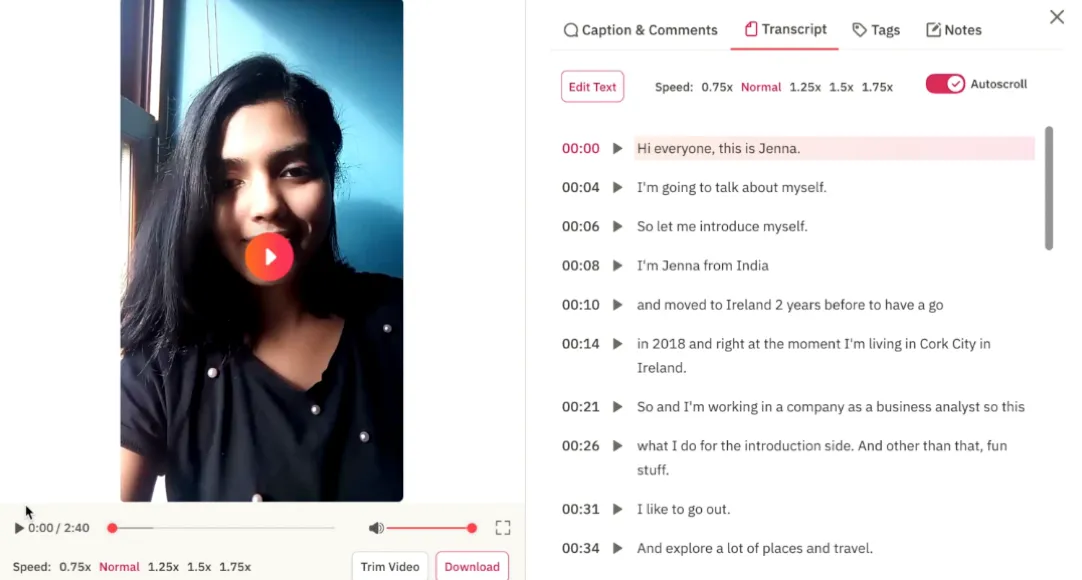Set transcript speed to 1.25x
Screen dimensions: 1082x580
click(x=805, y=87)
